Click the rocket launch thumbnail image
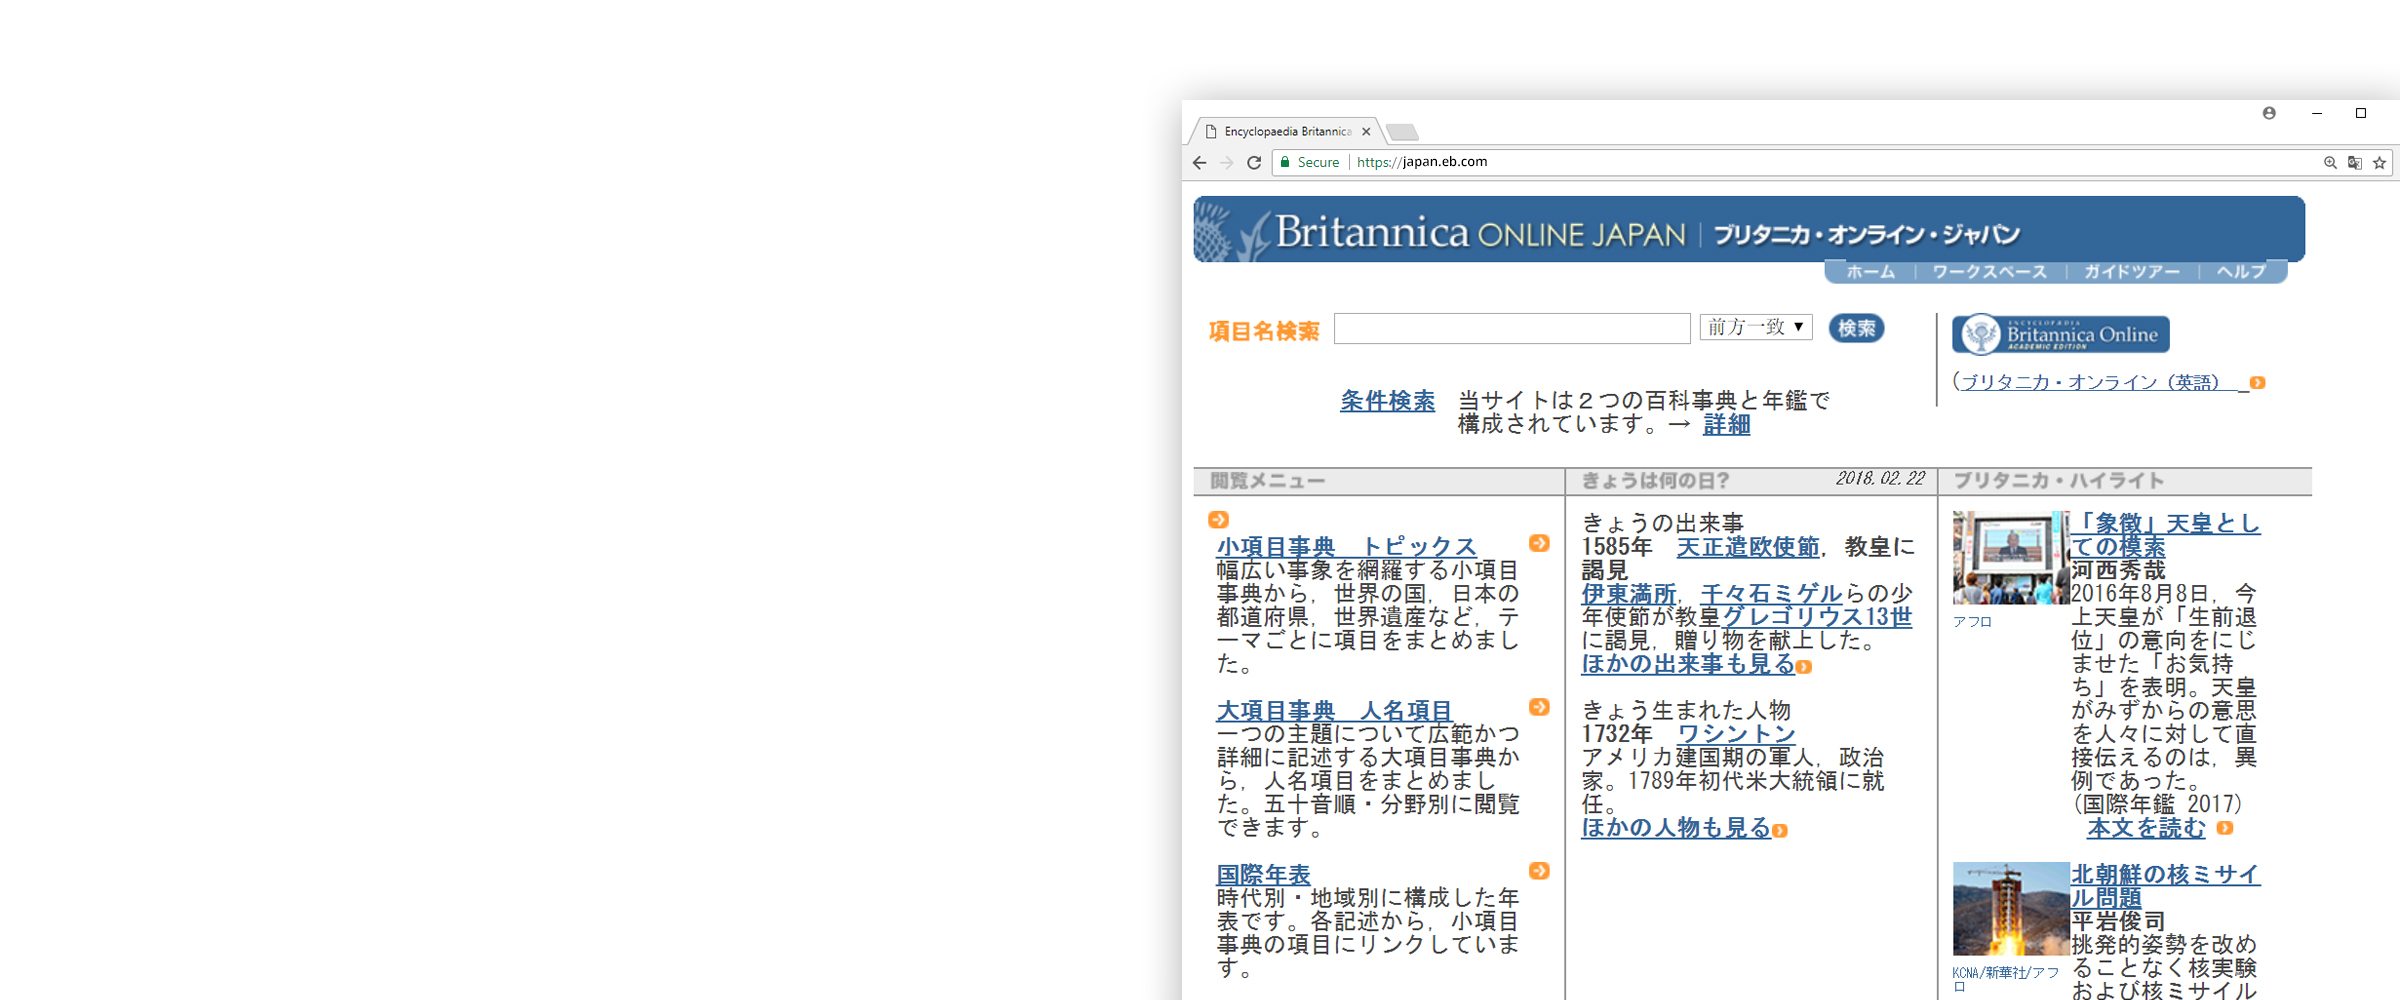 (2010, 909)
